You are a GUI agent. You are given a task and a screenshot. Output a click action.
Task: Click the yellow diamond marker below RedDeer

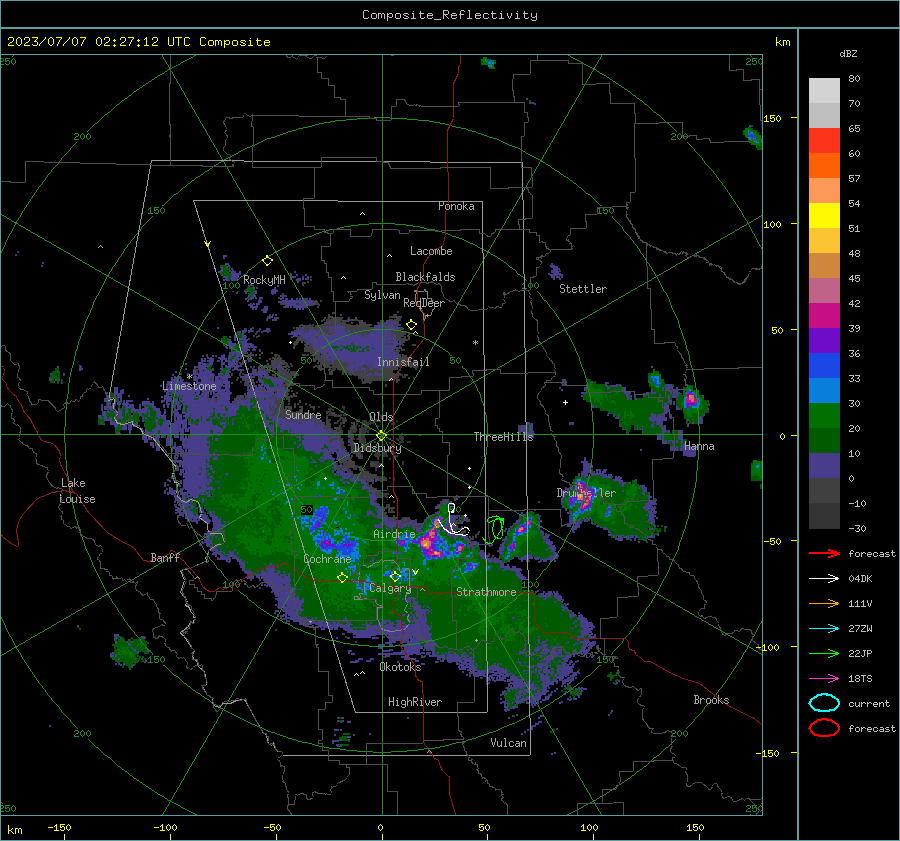point(411,325)
